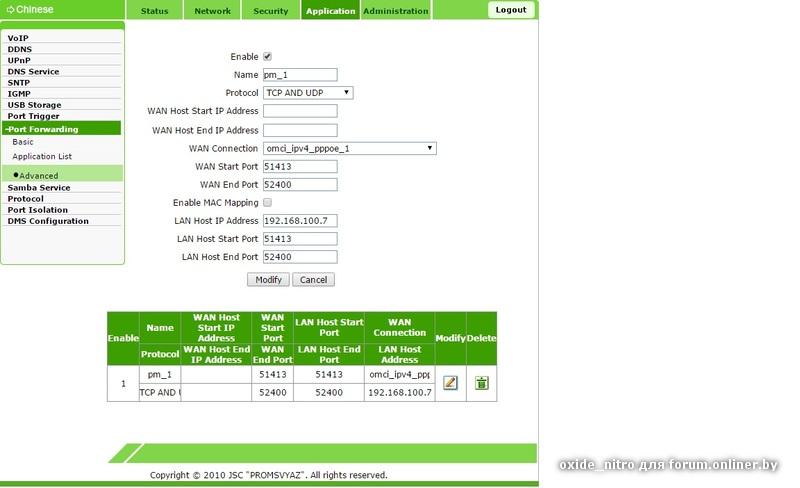This screenshot has width=800, height=488.
Task: Open the Administration tab
Action: tap(396, 11)
